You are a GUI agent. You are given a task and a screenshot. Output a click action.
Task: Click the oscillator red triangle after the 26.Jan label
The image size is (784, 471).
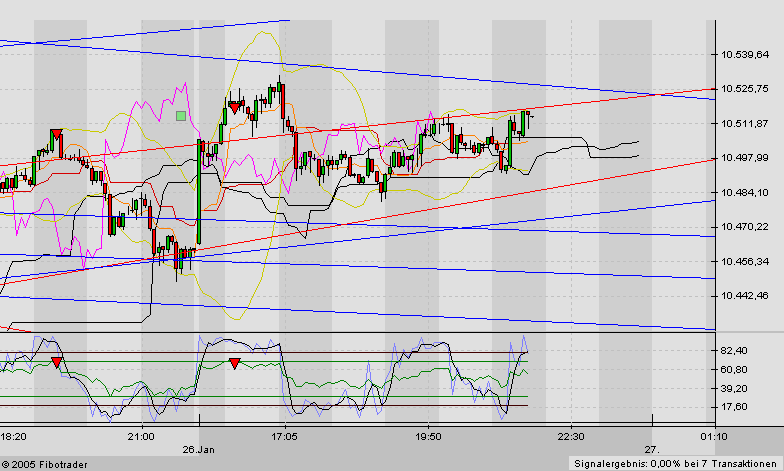(234, 364)
